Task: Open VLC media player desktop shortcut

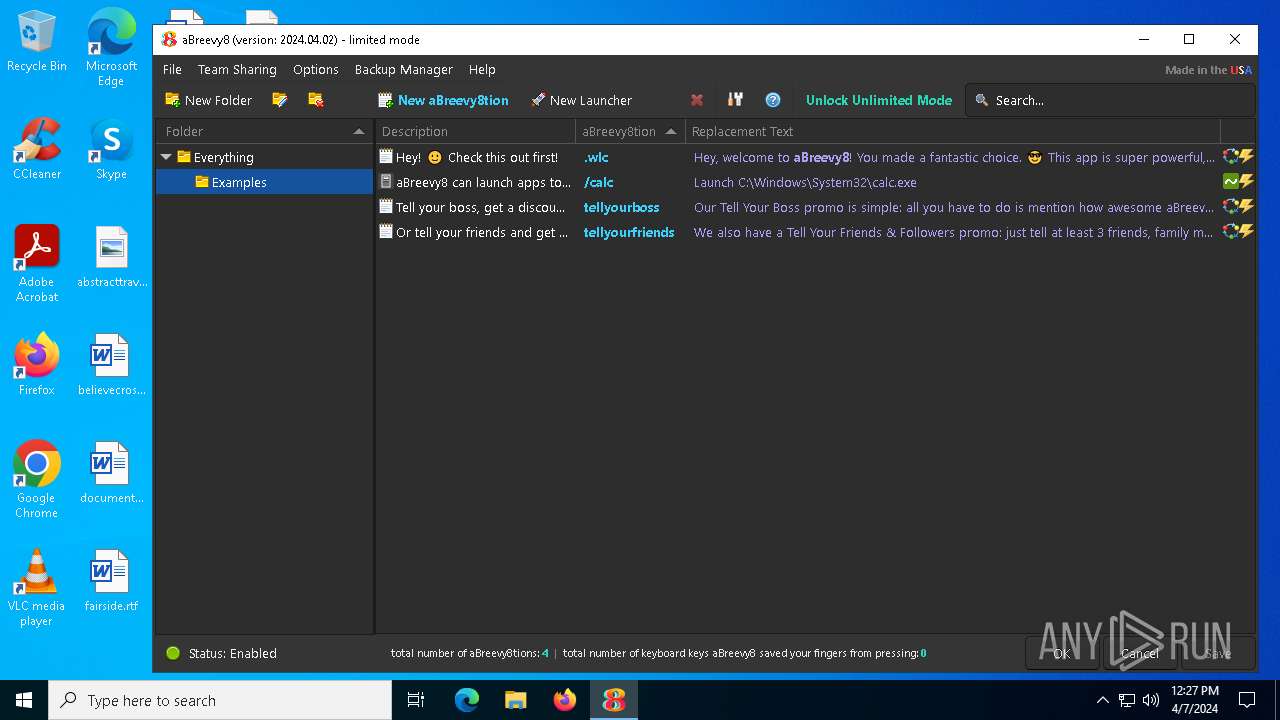Action: click(37, 588)
